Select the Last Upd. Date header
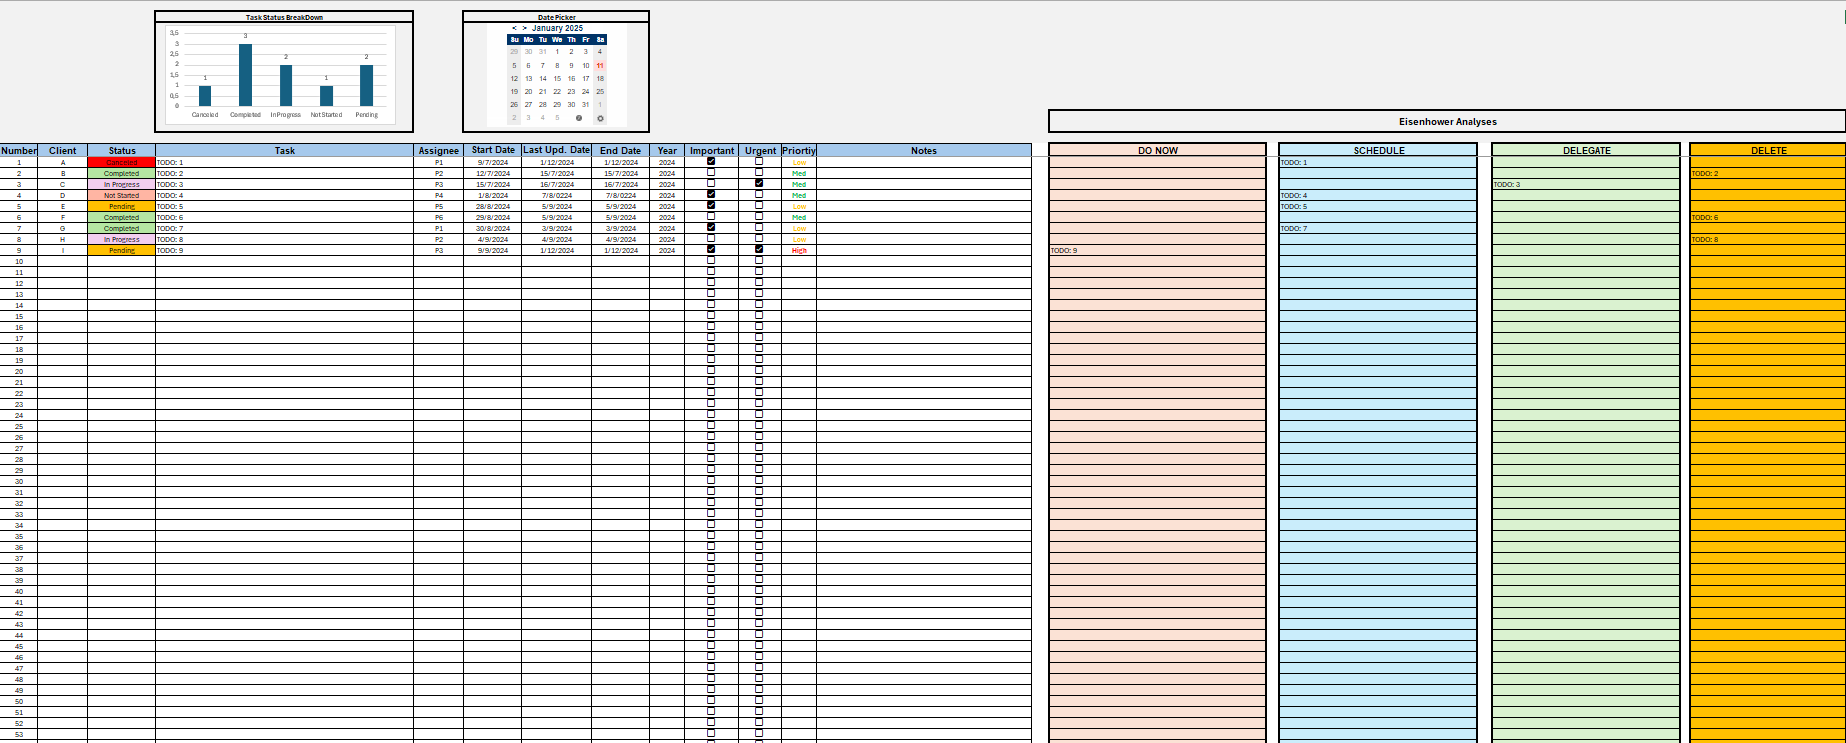Viewport: 1846px width, 743px height. [556, 151]
